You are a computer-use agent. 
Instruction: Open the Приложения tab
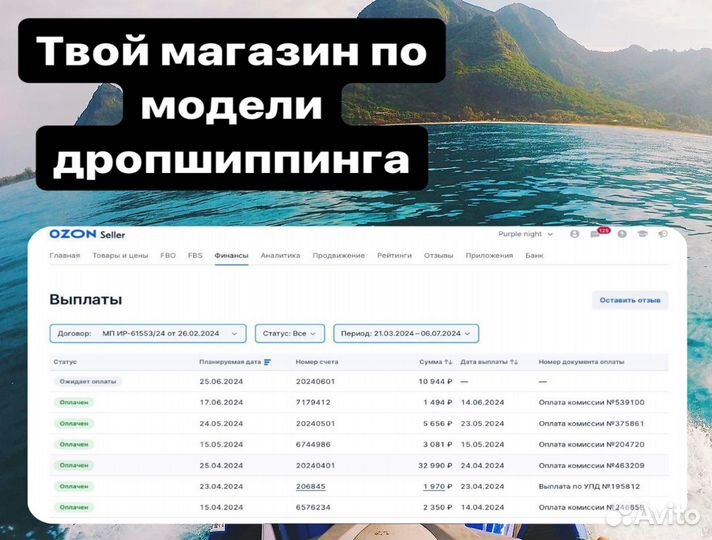click(490, 256)
